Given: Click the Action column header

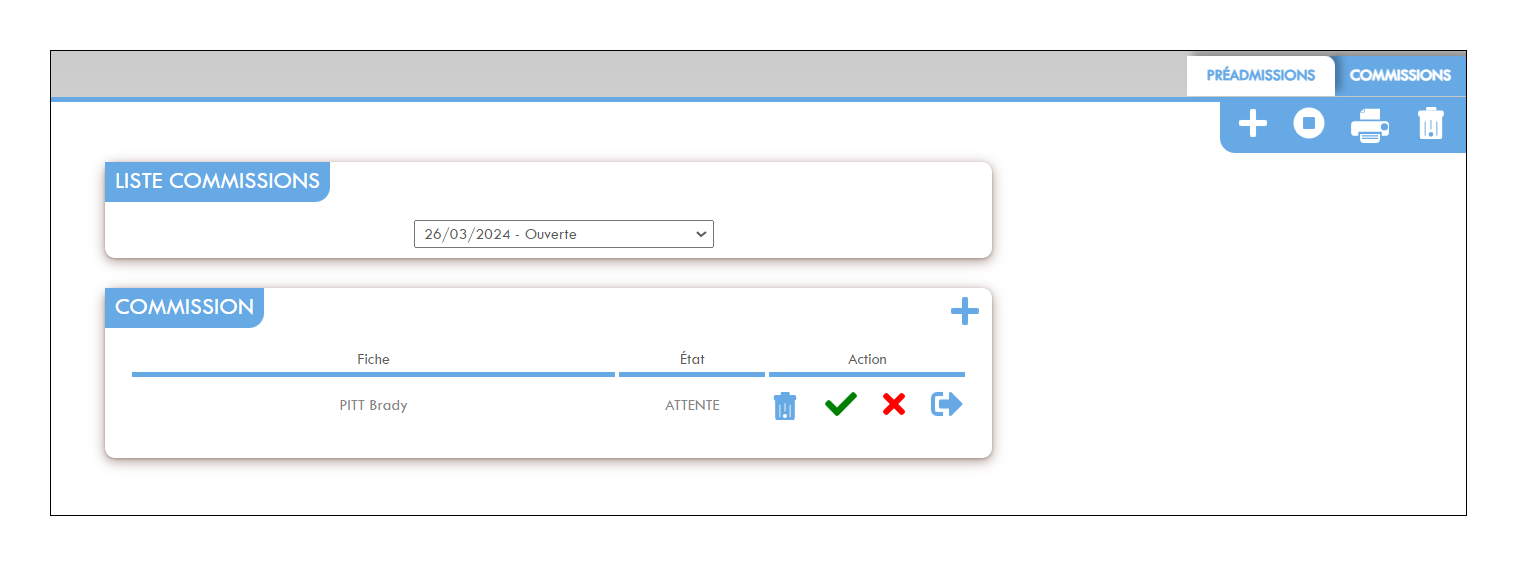Looking at the screenshot, I should [x=867, y=359].
